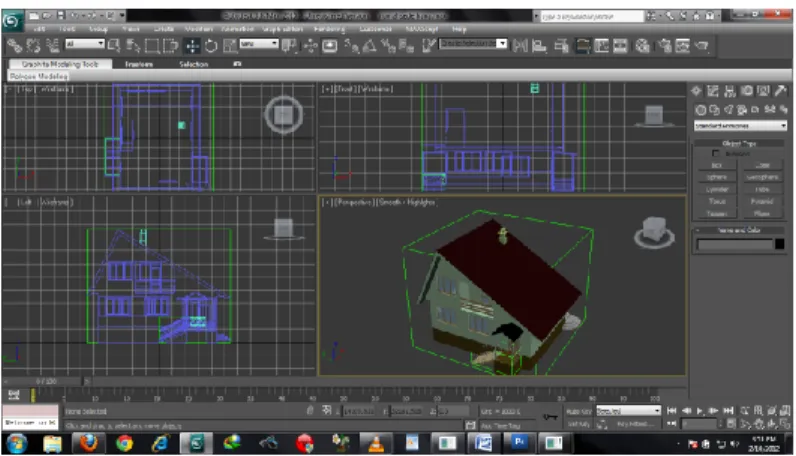Open the key filter 'Selected' dropdown
796x456 pixels.
[628, 410]
